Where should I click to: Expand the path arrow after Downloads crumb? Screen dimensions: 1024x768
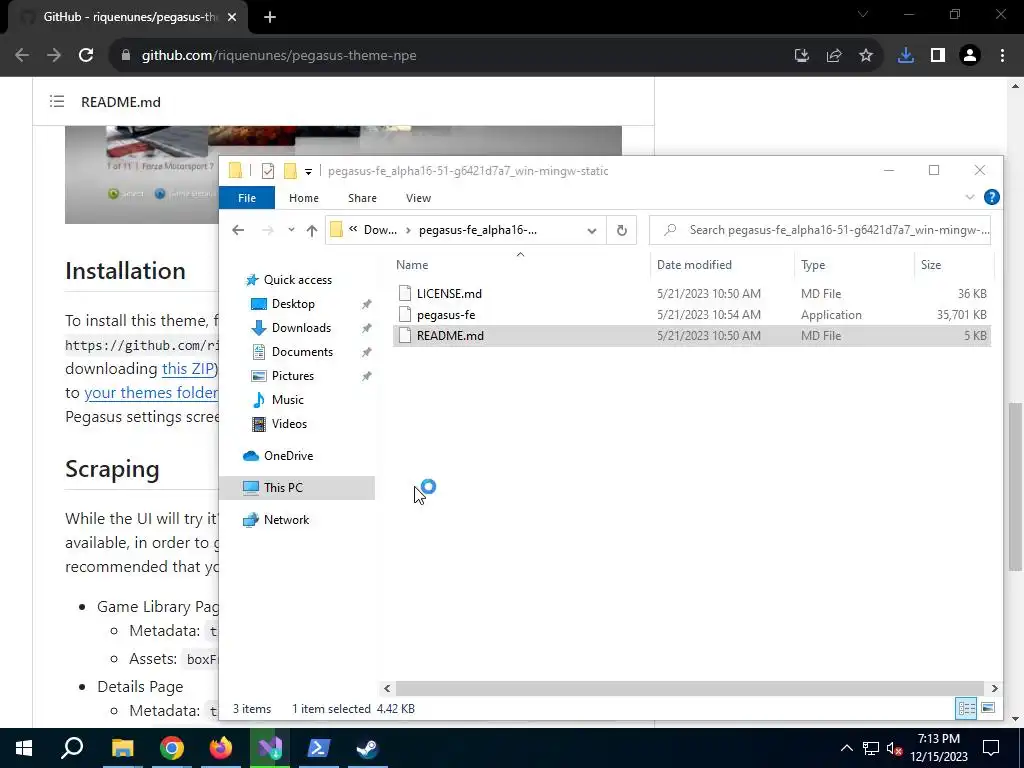(x=408, y=230)
